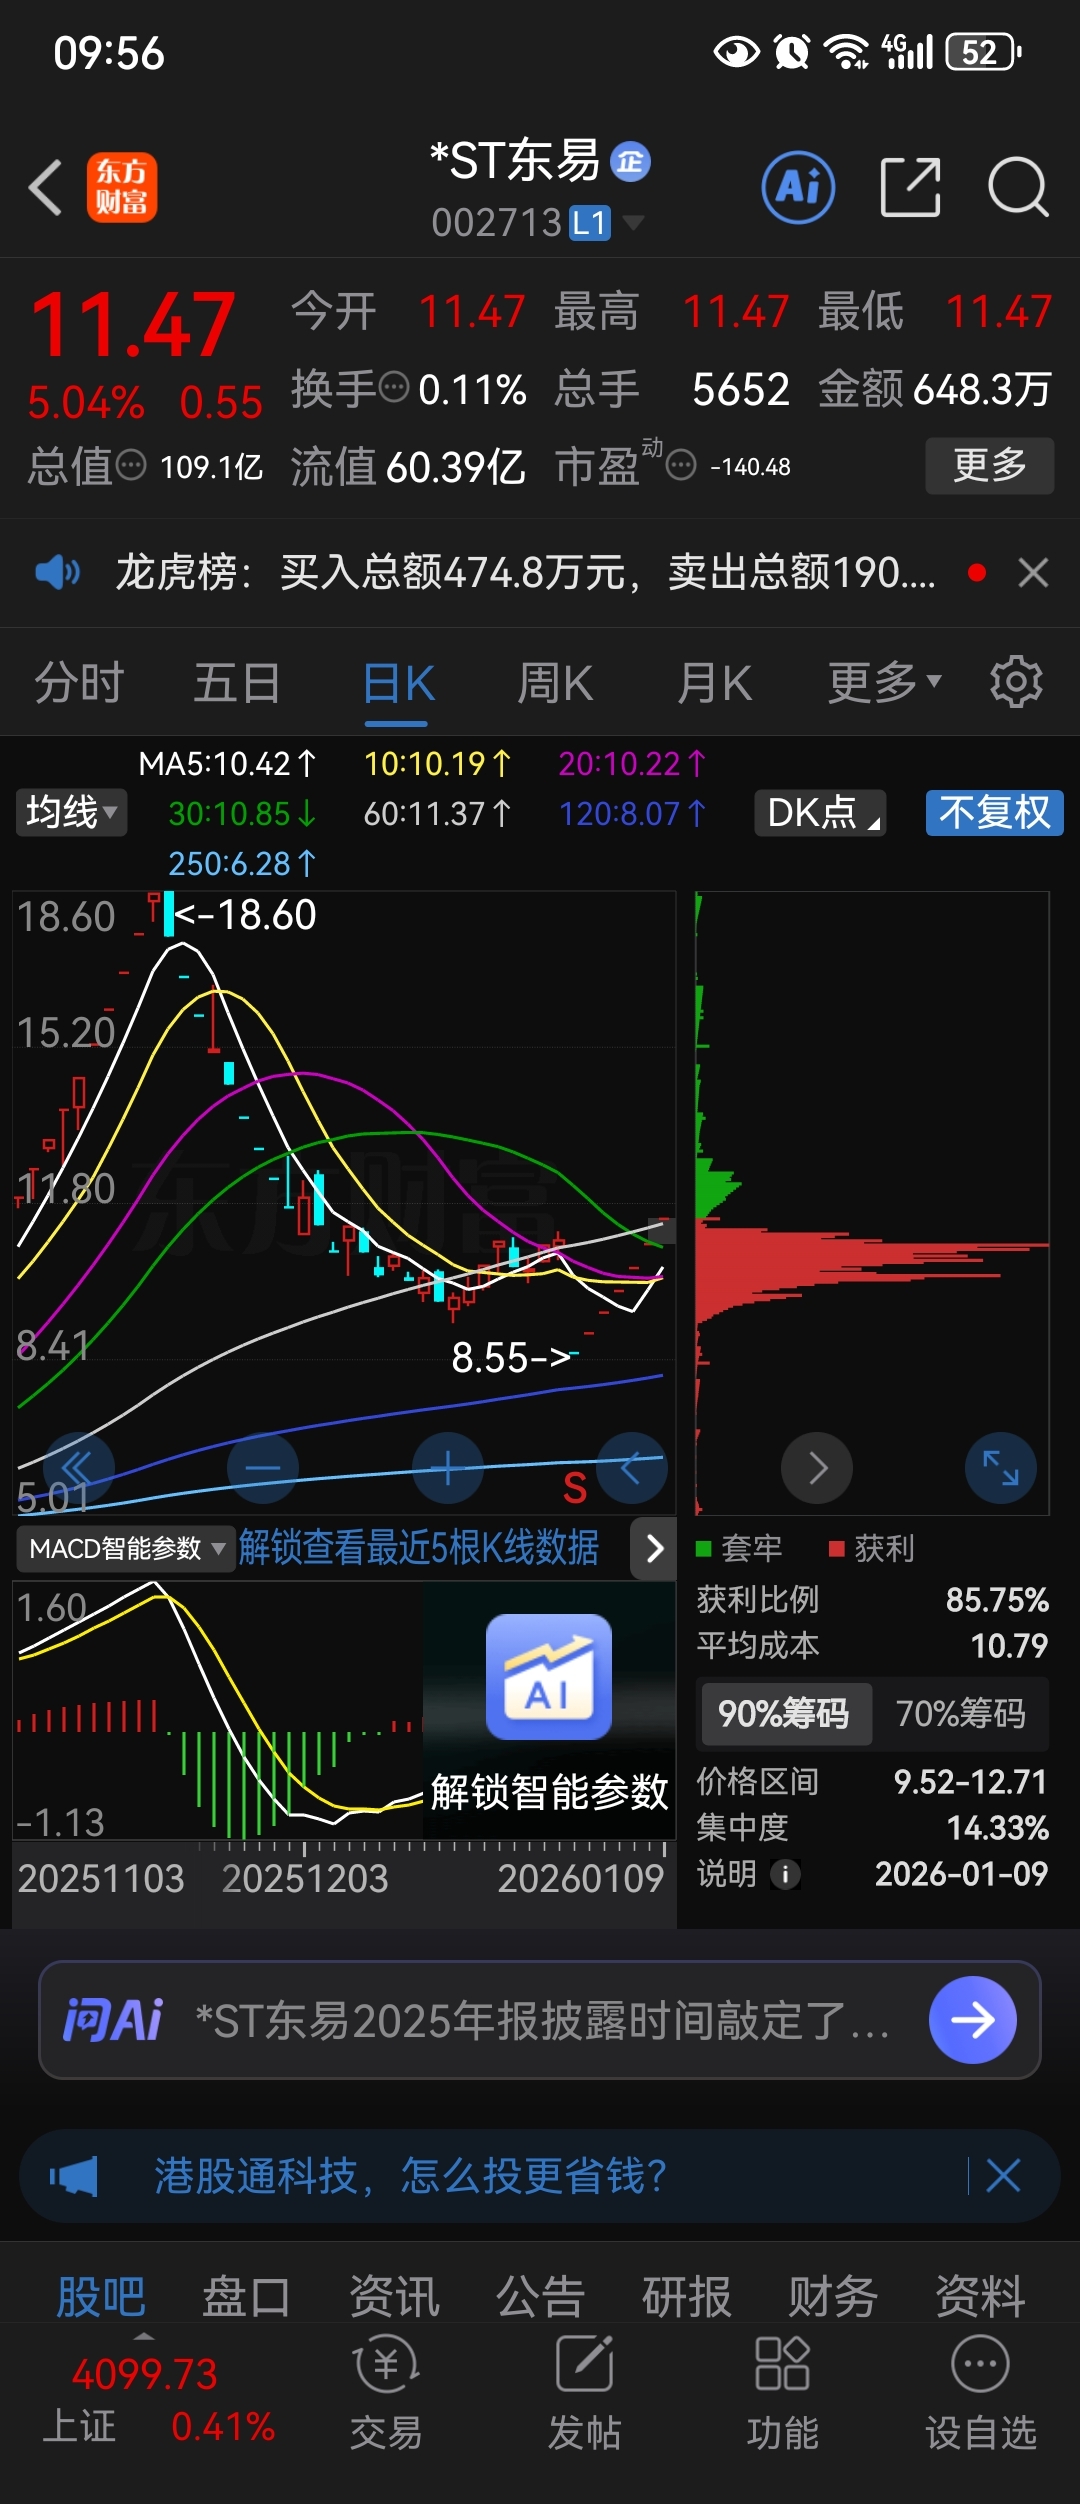This screenshot has width=1080, height=2504.
Task: Tap the AI unlock smart parameters icon
Action: click(x=549, y=1677)
